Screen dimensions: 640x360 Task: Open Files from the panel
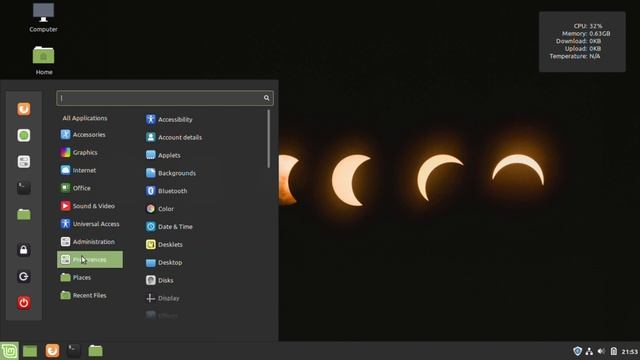pyautogui.click(x=96, y=351)
